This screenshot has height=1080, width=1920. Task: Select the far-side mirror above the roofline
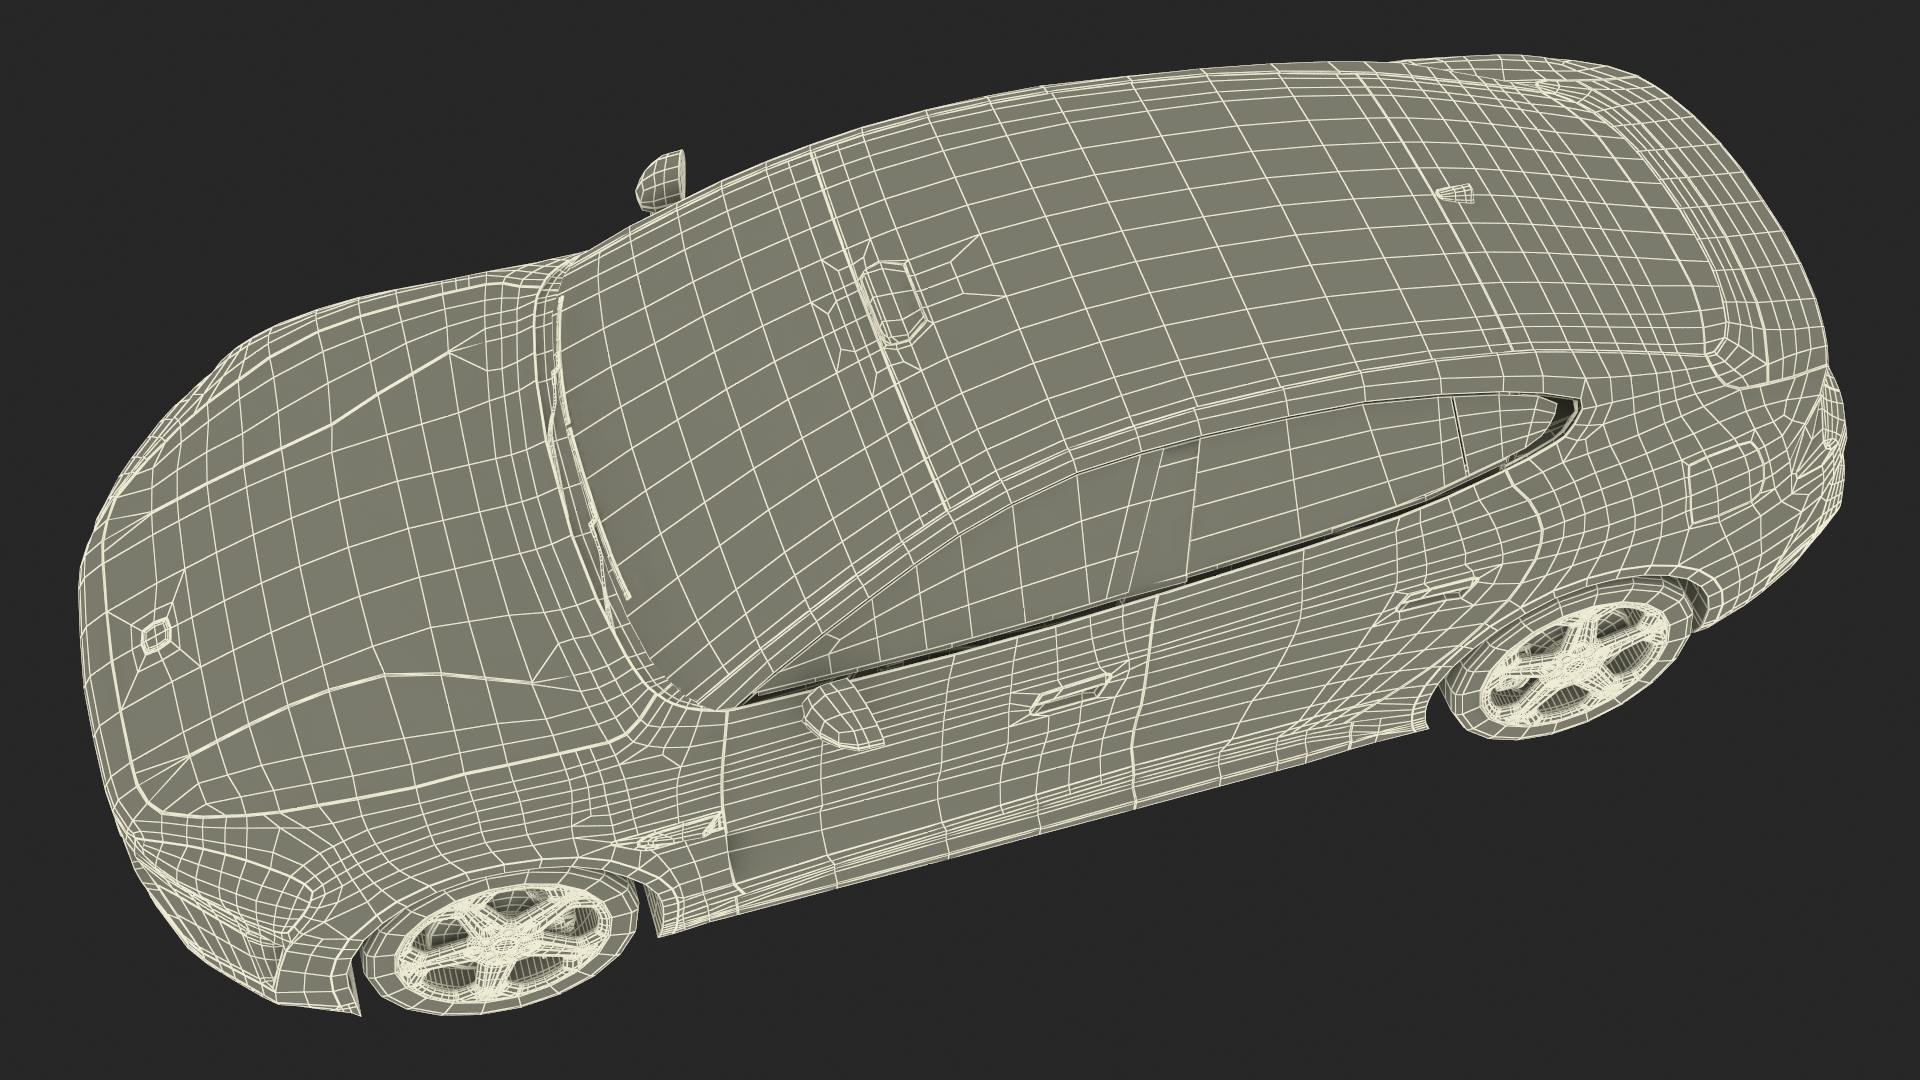click(x=661, y=180)
